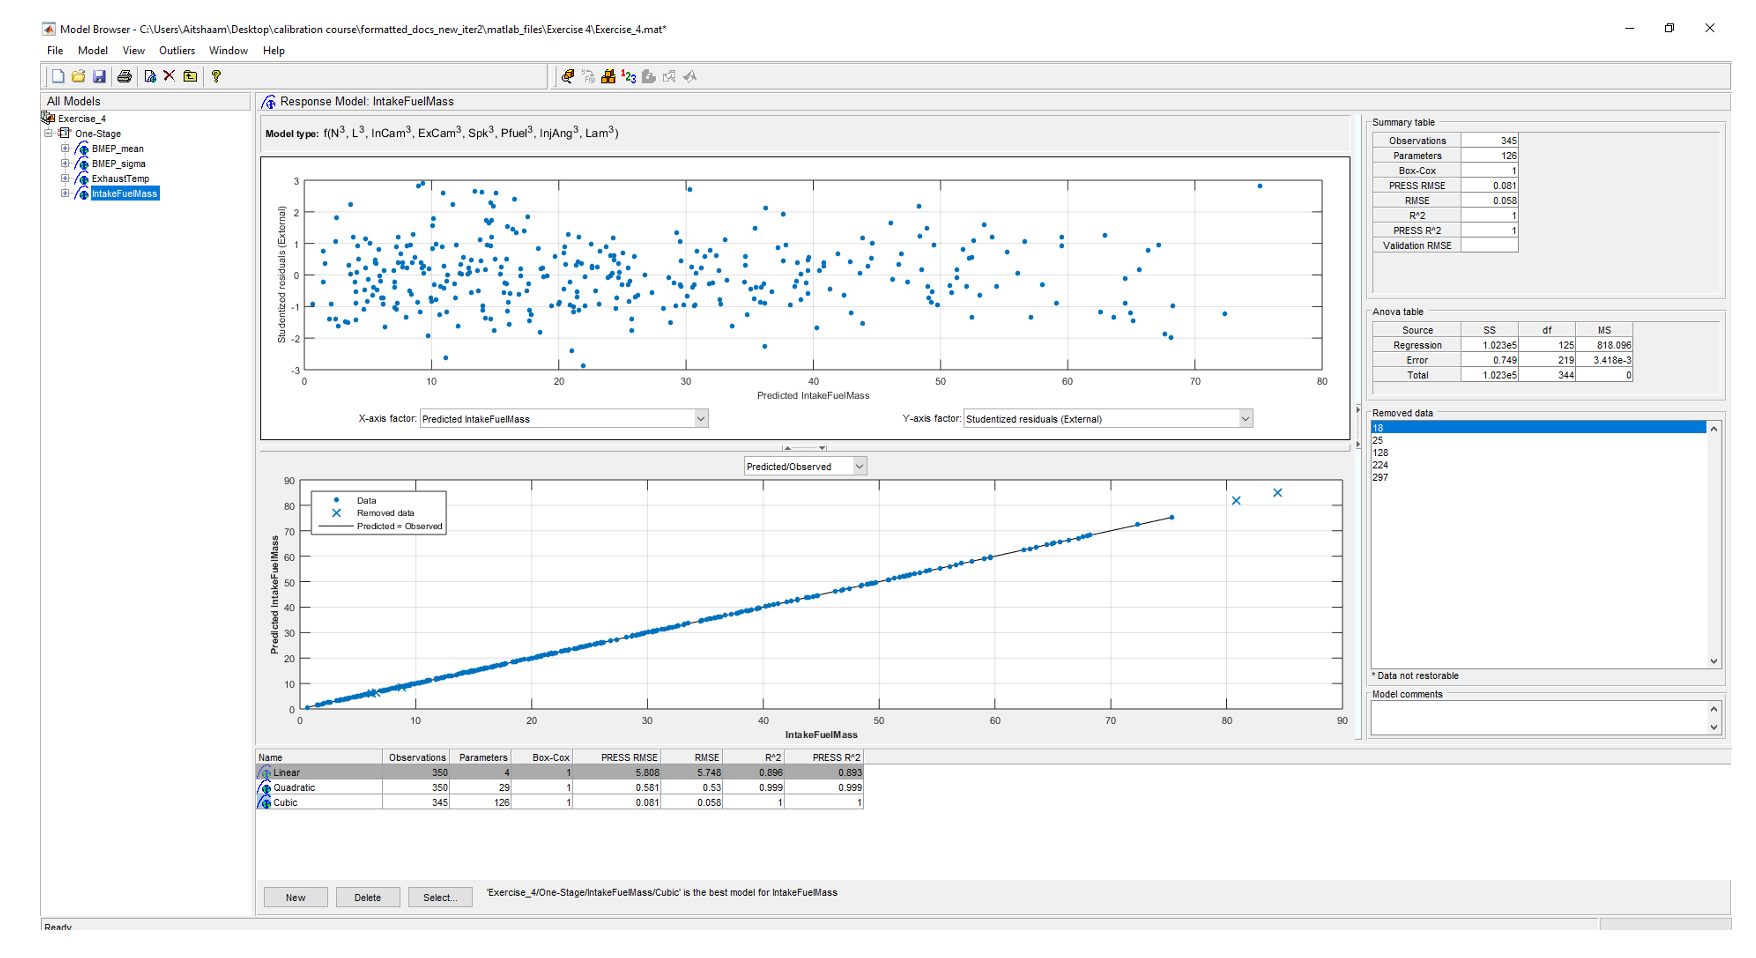Click the grayed F0 toolbar icon
Viewport: 1756px width, 958px height.
coord(588,76)
